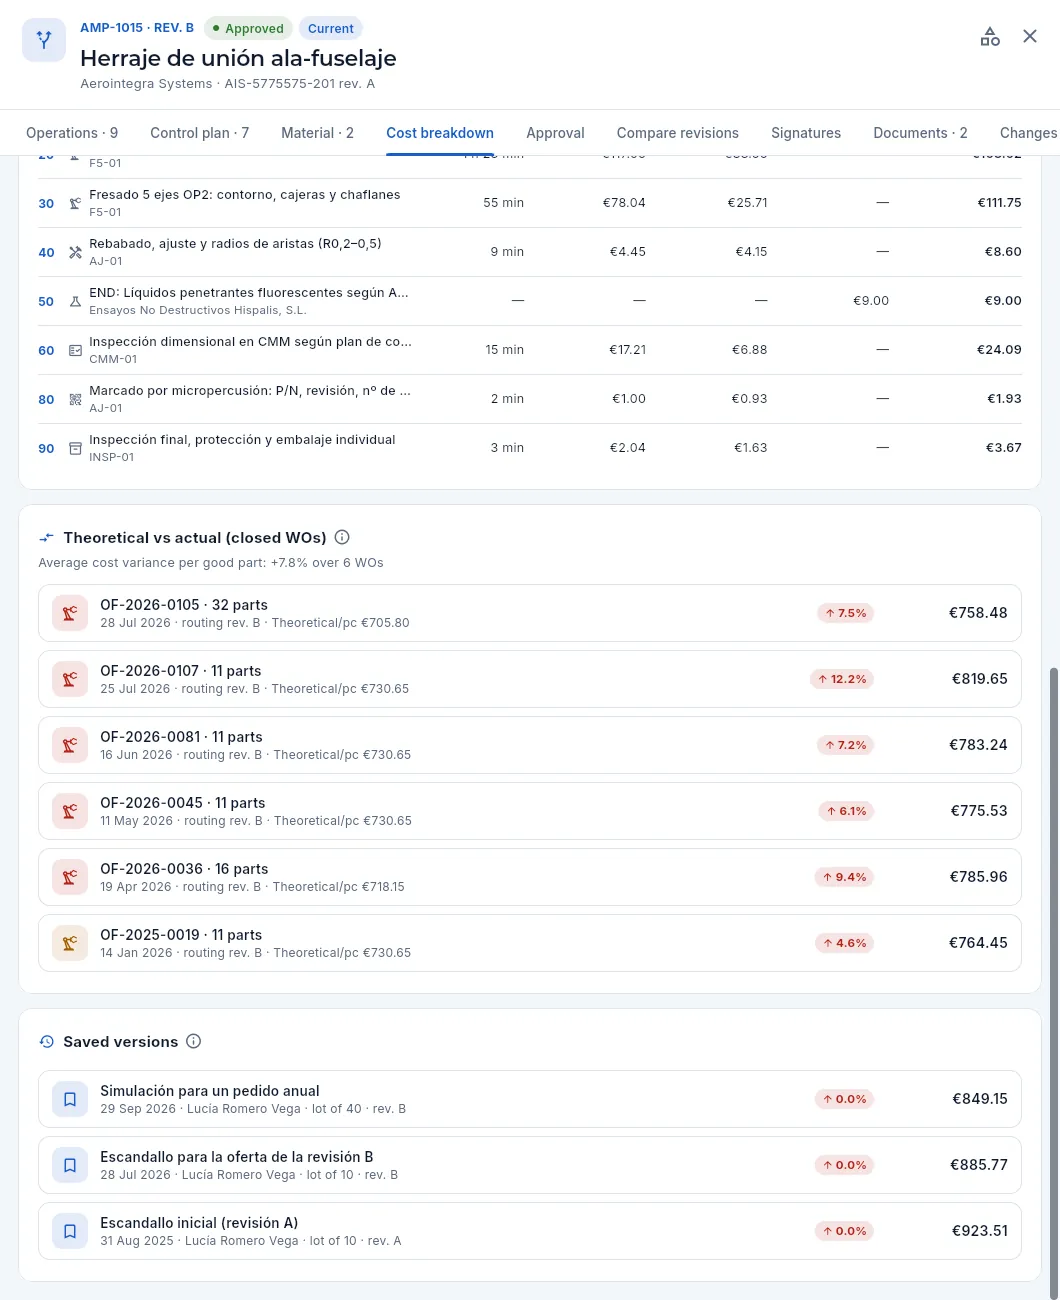Show info for Theoretical vs actual section
The image size is (1060, 1300).
tap(342, 537)
